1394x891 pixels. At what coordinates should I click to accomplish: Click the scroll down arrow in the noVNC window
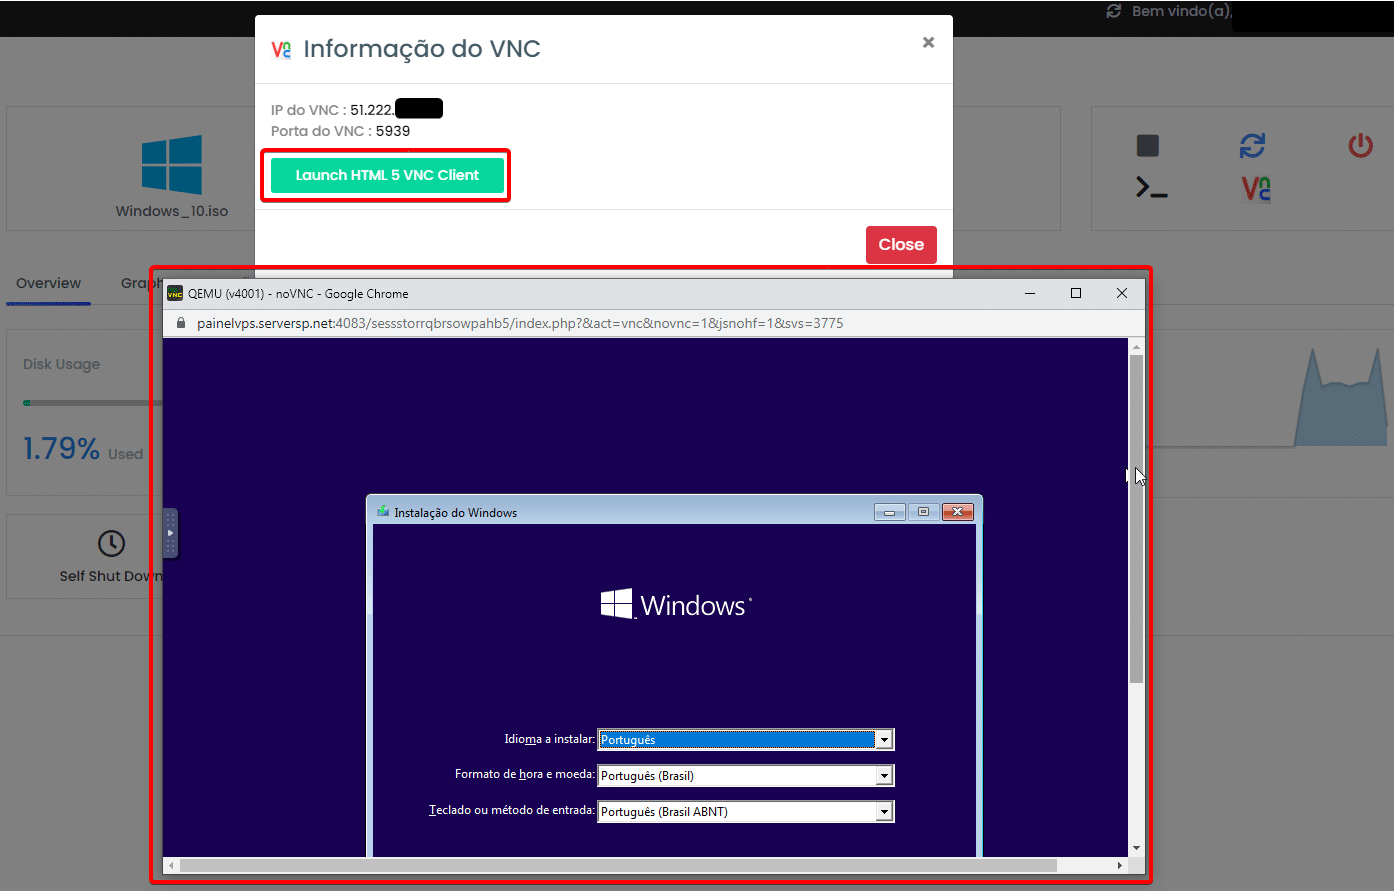tap(1136, 848)
